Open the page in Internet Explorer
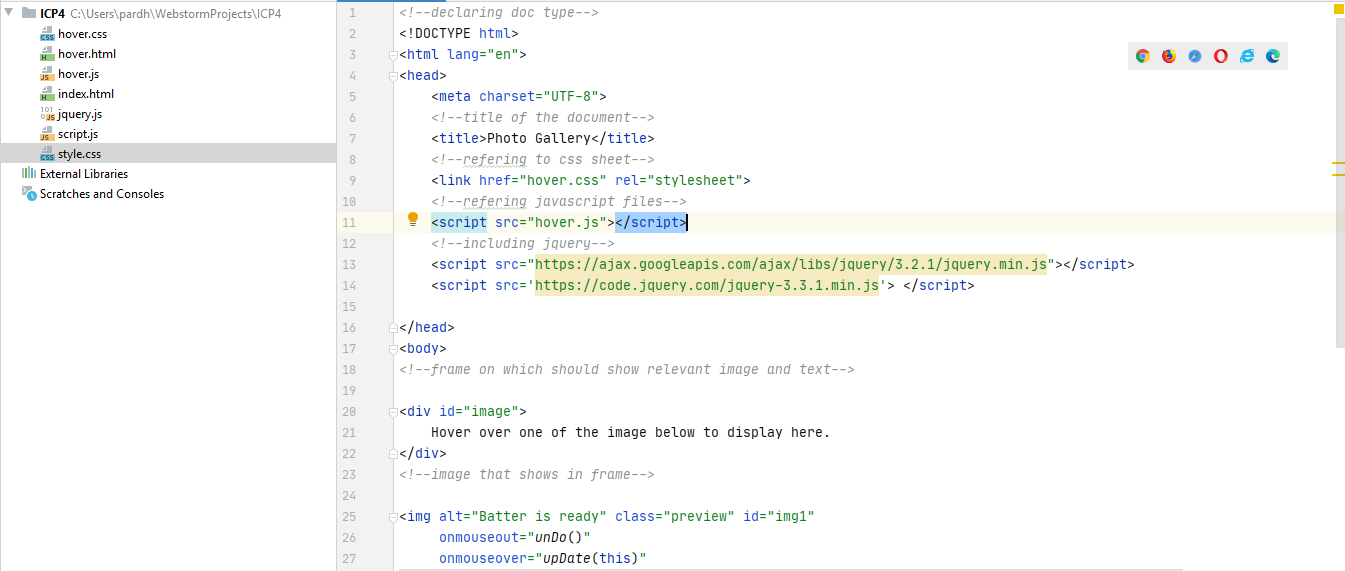1345x571 pixels. click(x=1247, y=56)
